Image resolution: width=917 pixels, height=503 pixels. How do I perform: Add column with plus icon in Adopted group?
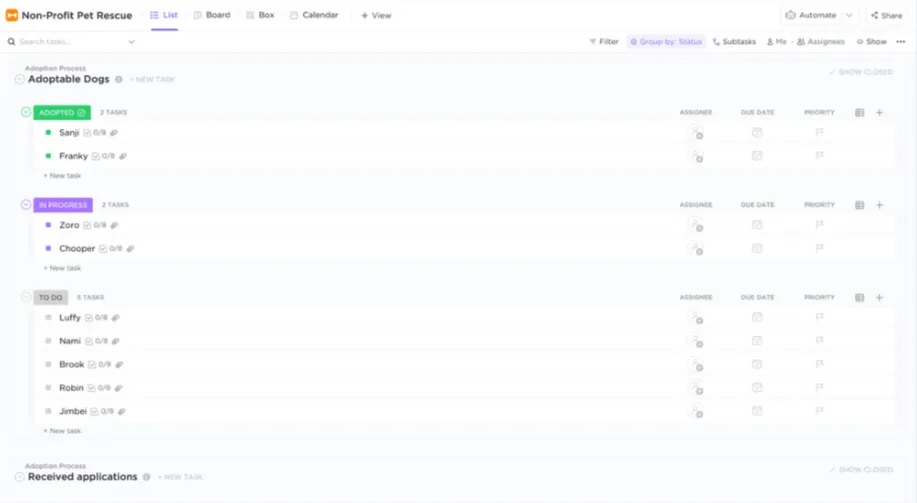pos(879,112)
